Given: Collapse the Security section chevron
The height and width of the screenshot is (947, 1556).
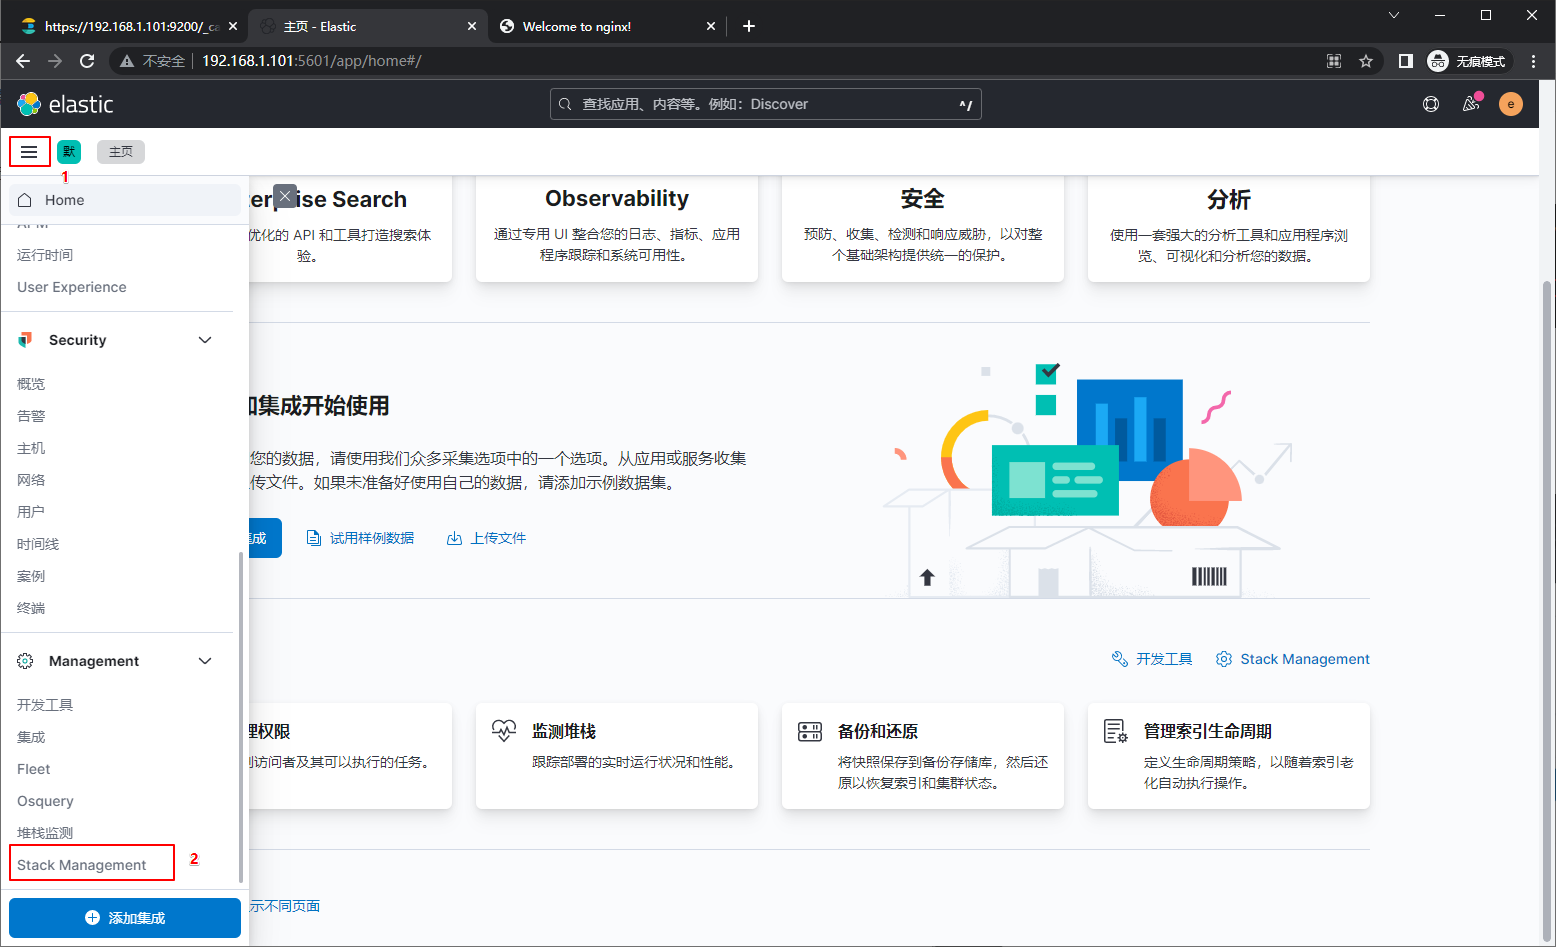Looking at the screenshot, I should point(205,340).
